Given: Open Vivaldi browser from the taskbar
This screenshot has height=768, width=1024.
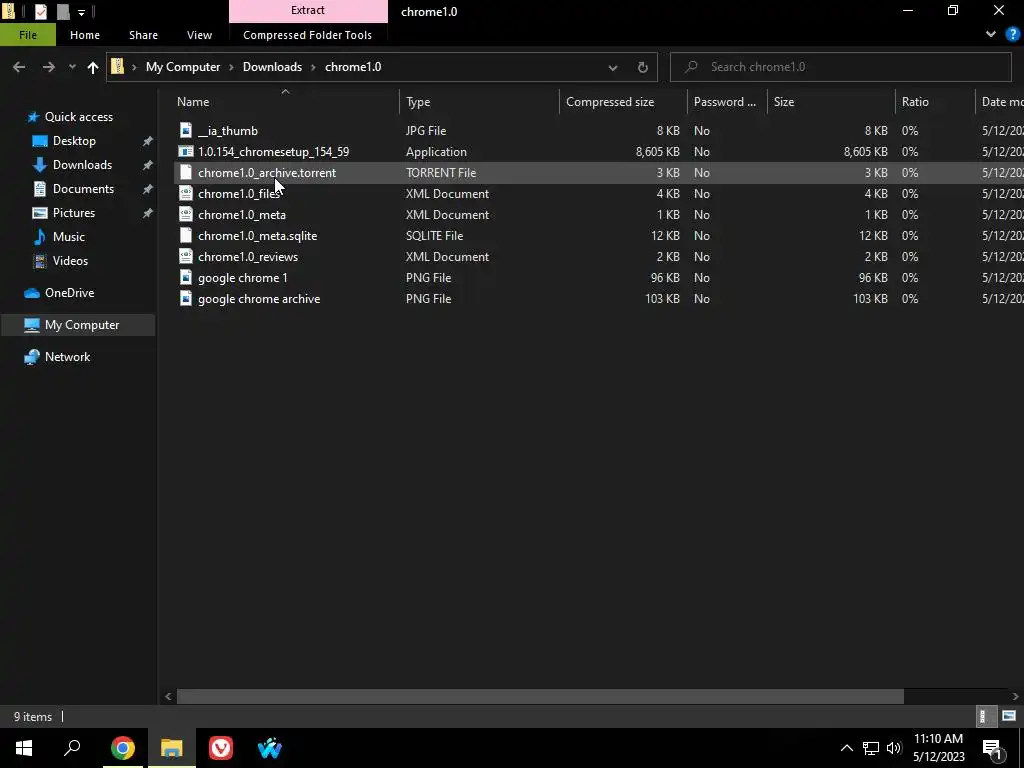Looking at the screenshot, I should pyautogui.click(x=221, y=748).
